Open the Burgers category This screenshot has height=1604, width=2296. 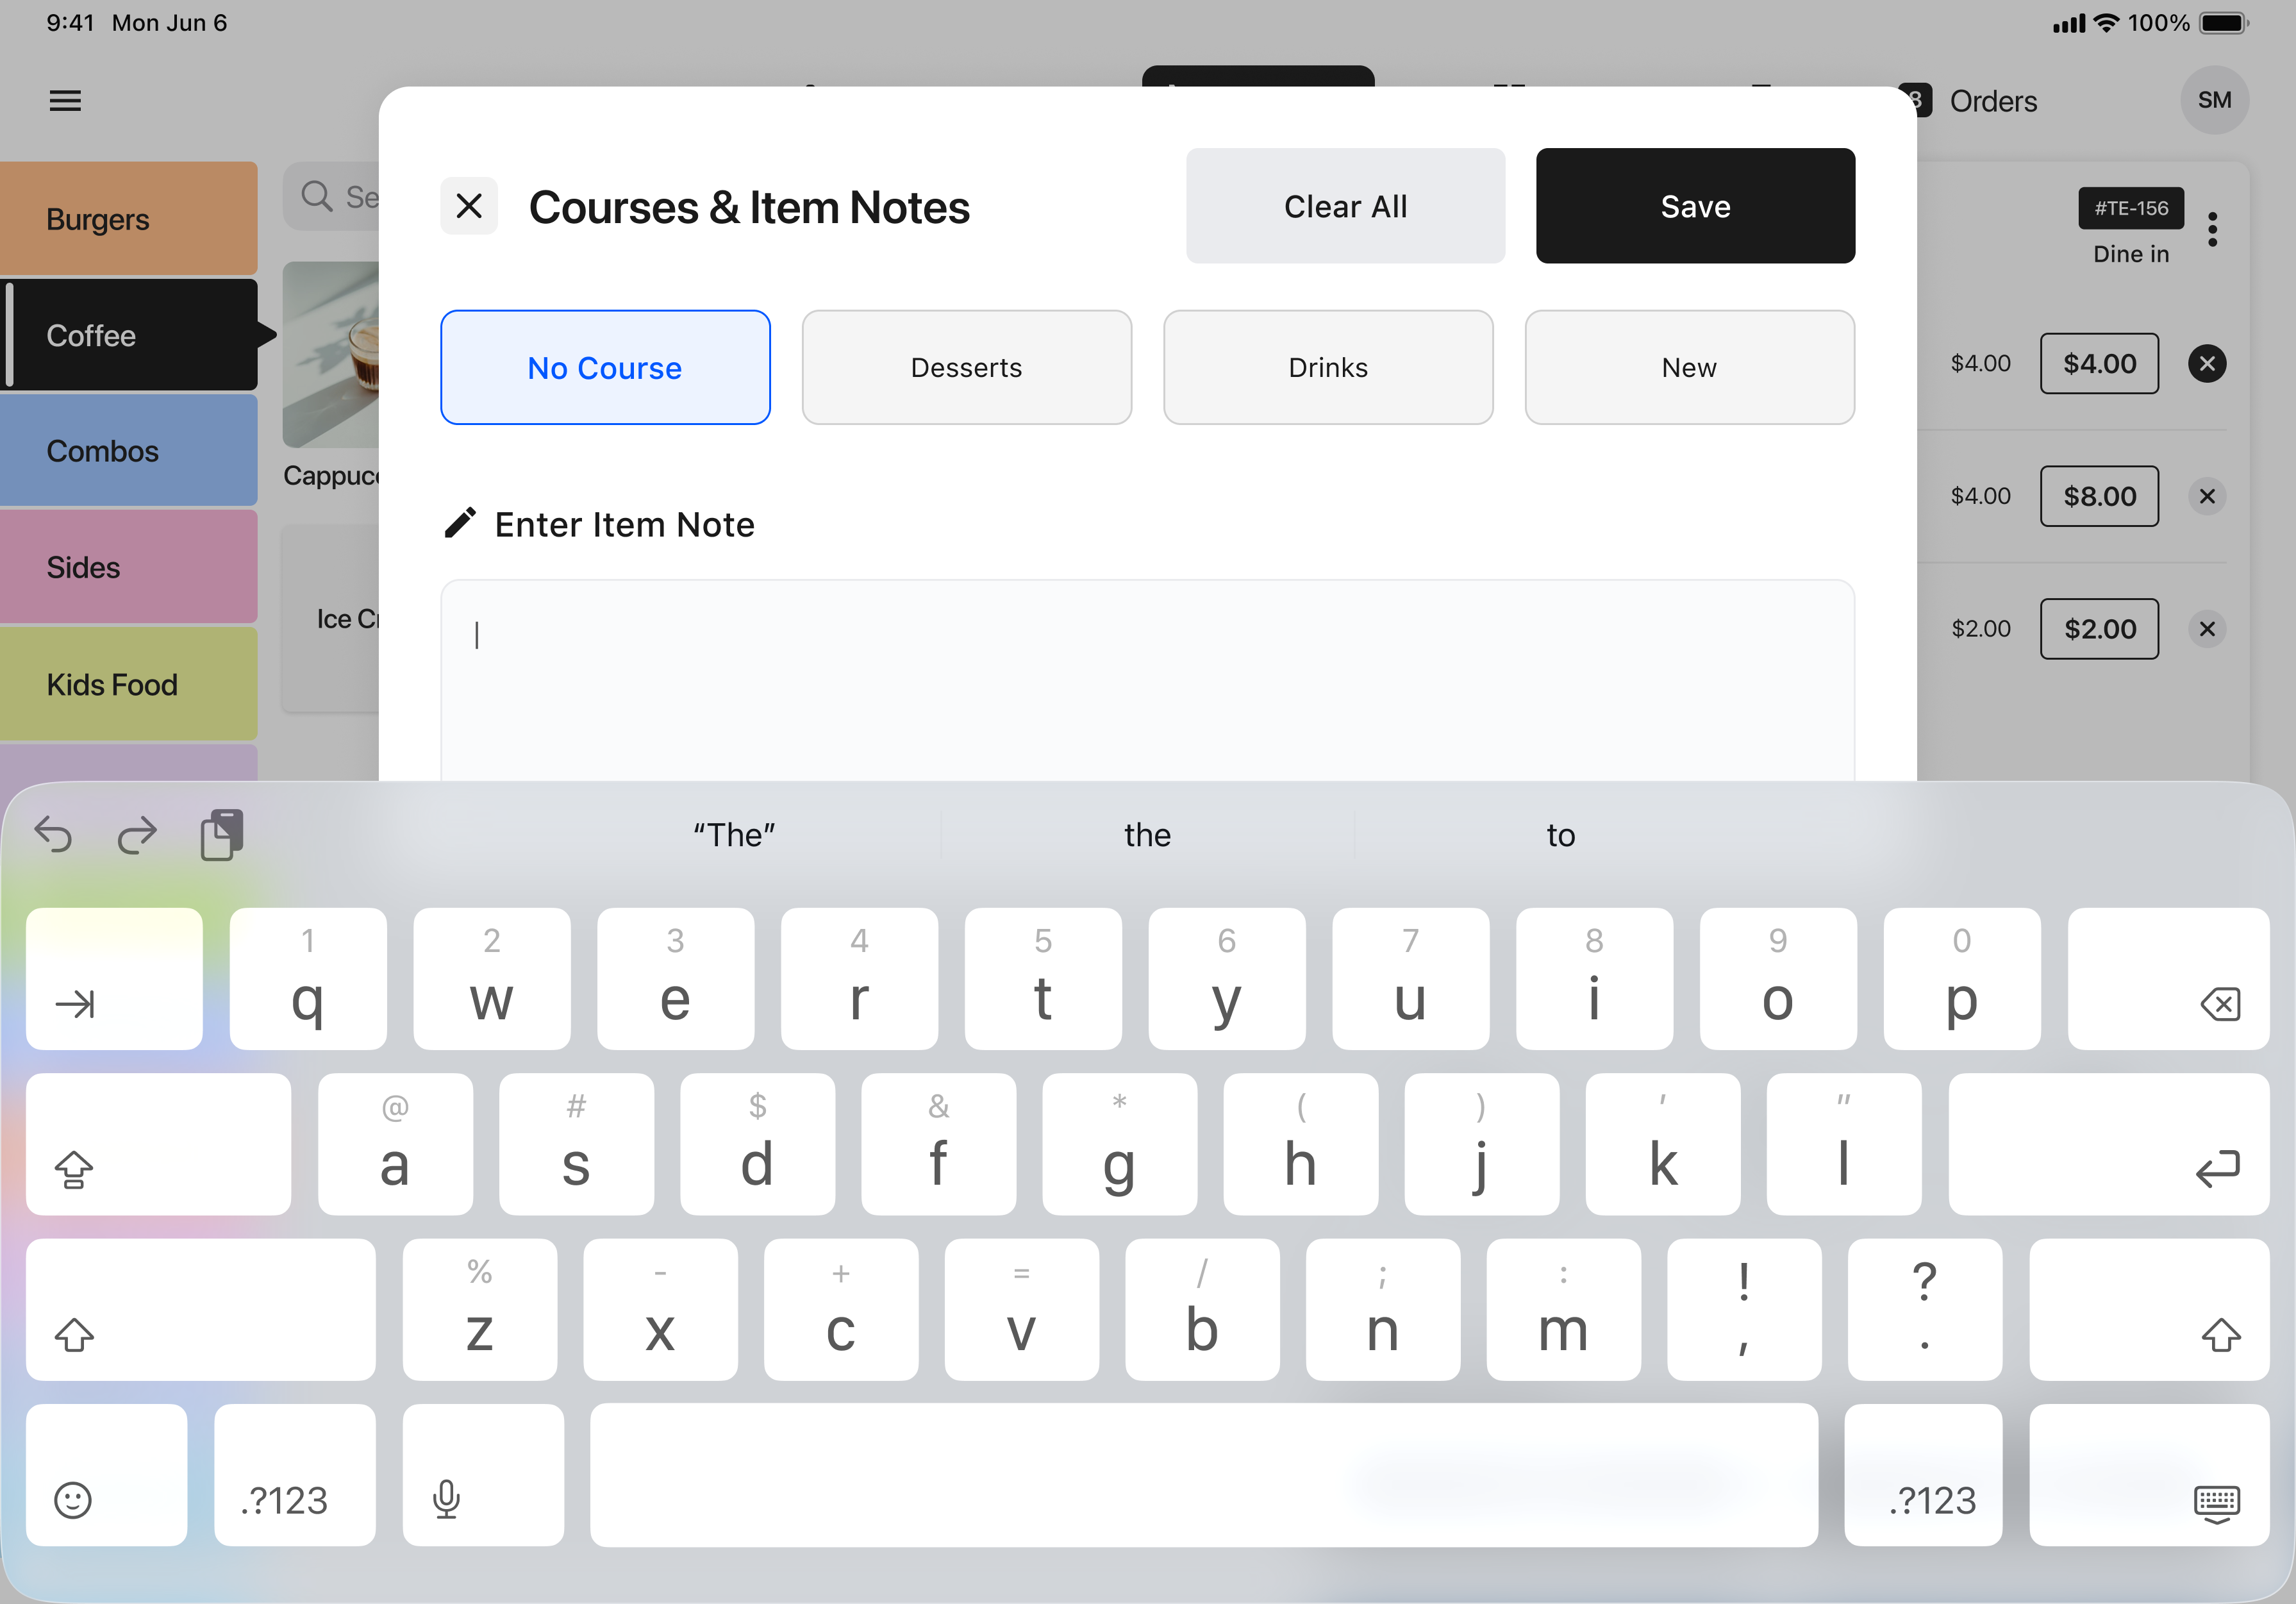click(x=128, y=219)
